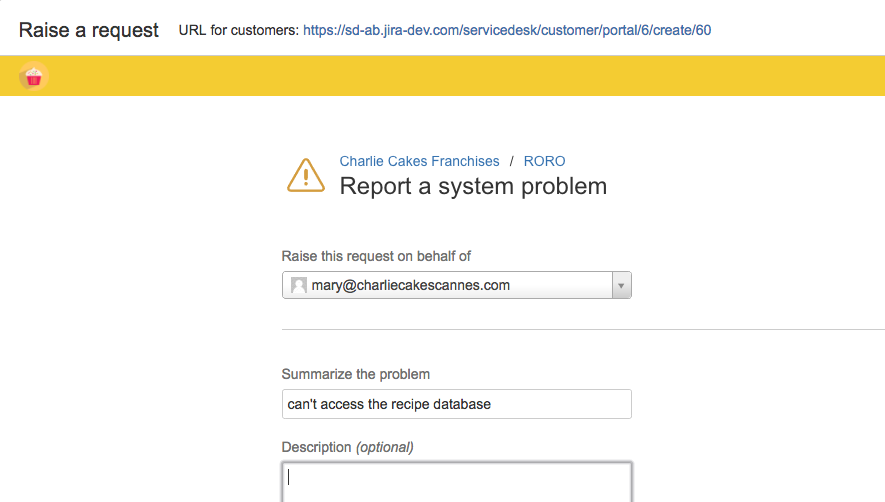Viewport: 885px width, 502px height.
Task: Click the Summarize the problem label
Action: tap(356, 374)
